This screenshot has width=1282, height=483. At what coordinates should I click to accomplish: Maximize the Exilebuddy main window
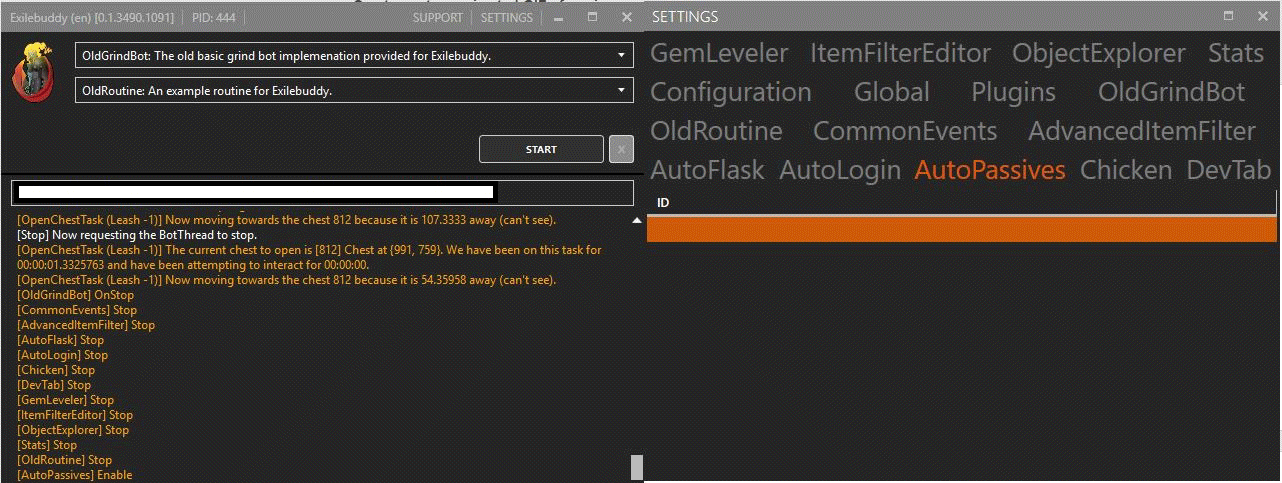tap(592, 17)
